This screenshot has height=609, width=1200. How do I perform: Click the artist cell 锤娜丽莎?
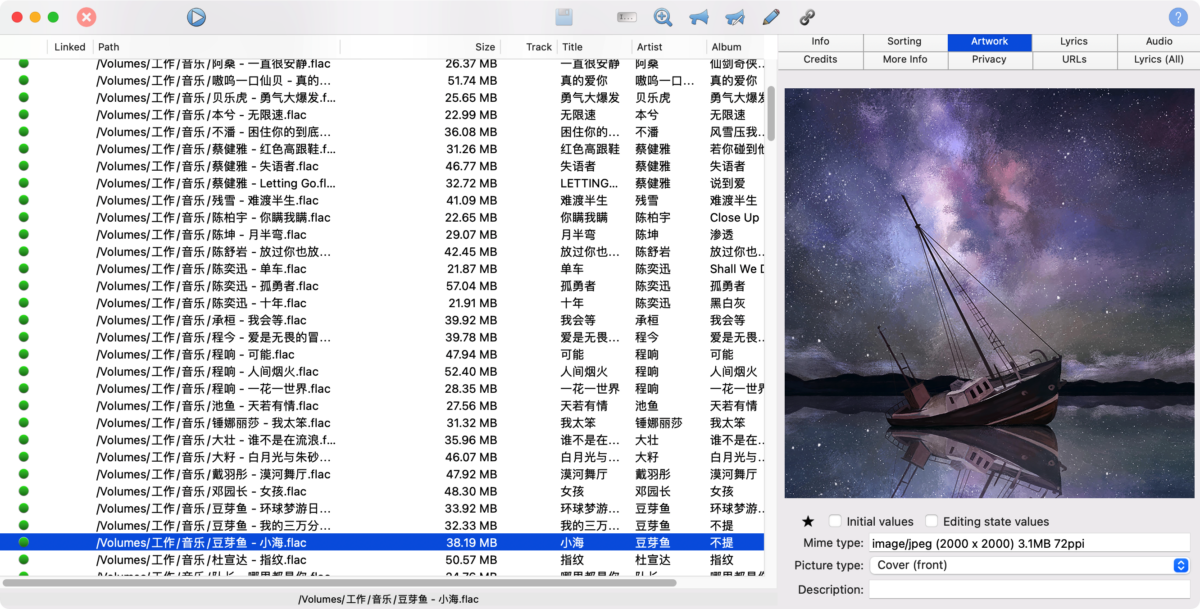tap(659, 423)
